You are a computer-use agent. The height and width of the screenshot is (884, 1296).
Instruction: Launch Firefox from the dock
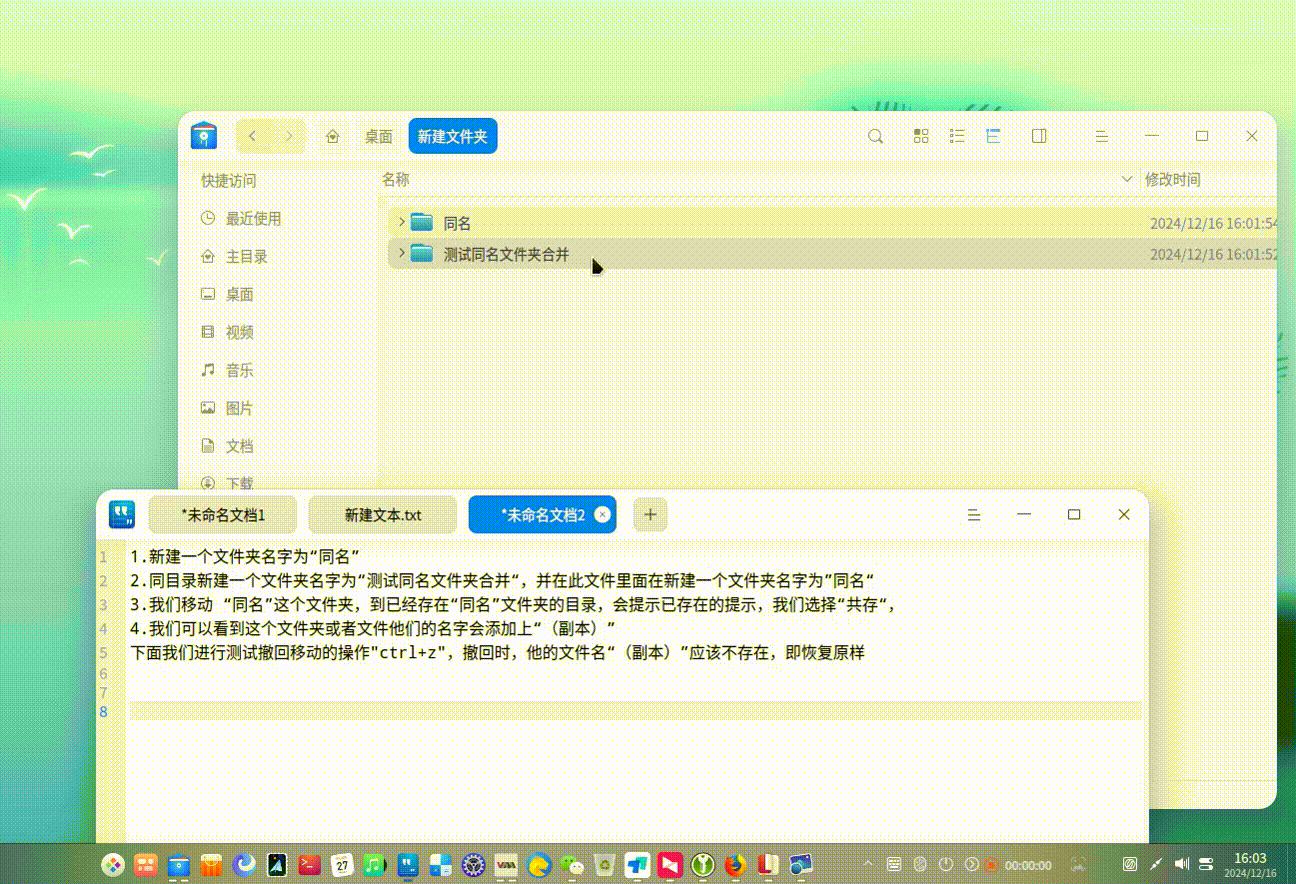click(x=736, y=865)
